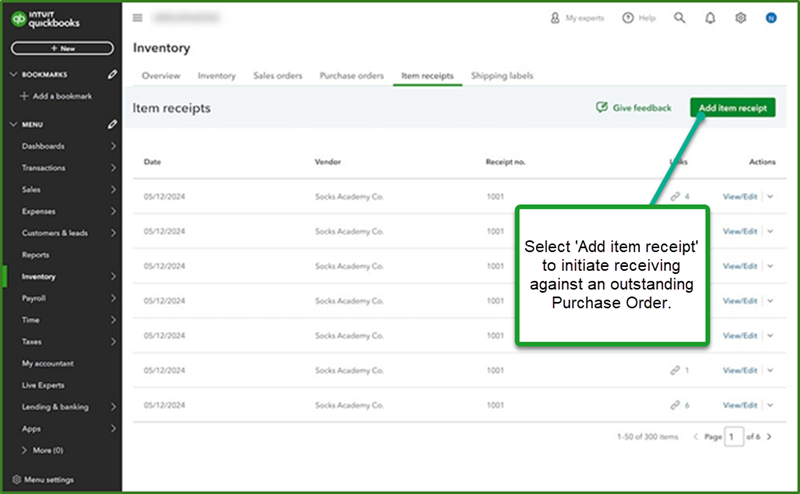This screenshot has height=494, width=800.
Task: Click the + New button
Action: click(61, 48)
